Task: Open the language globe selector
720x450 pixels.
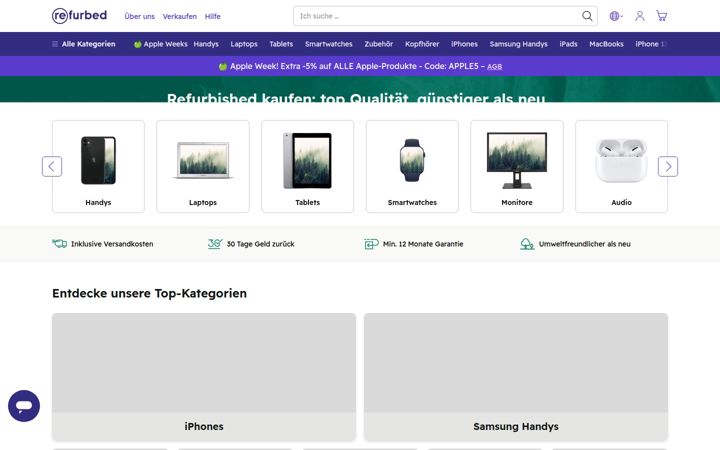Action: click(615, 16)
